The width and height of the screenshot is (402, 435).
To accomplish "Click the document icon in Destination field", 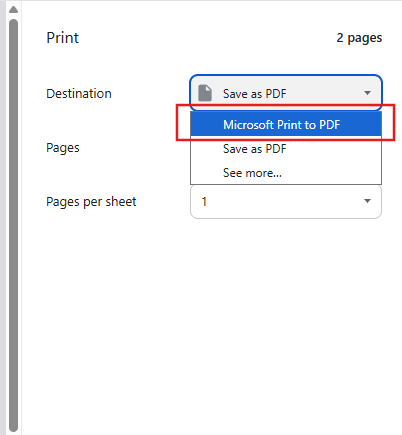I will [205, 93].
